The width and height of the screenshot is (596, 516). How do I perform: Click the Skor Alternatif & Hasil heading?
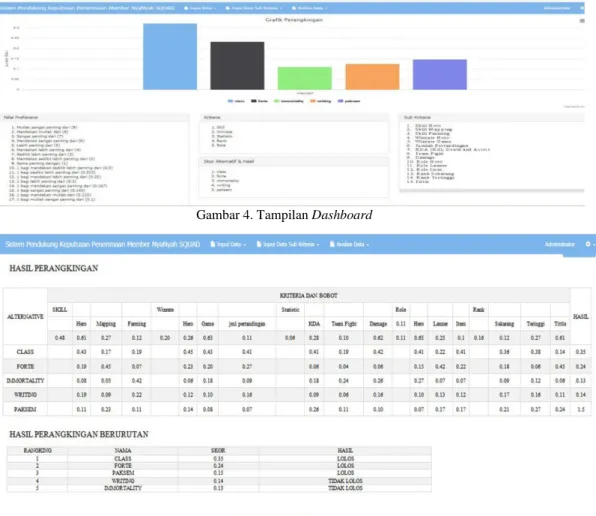pos(229,161)
